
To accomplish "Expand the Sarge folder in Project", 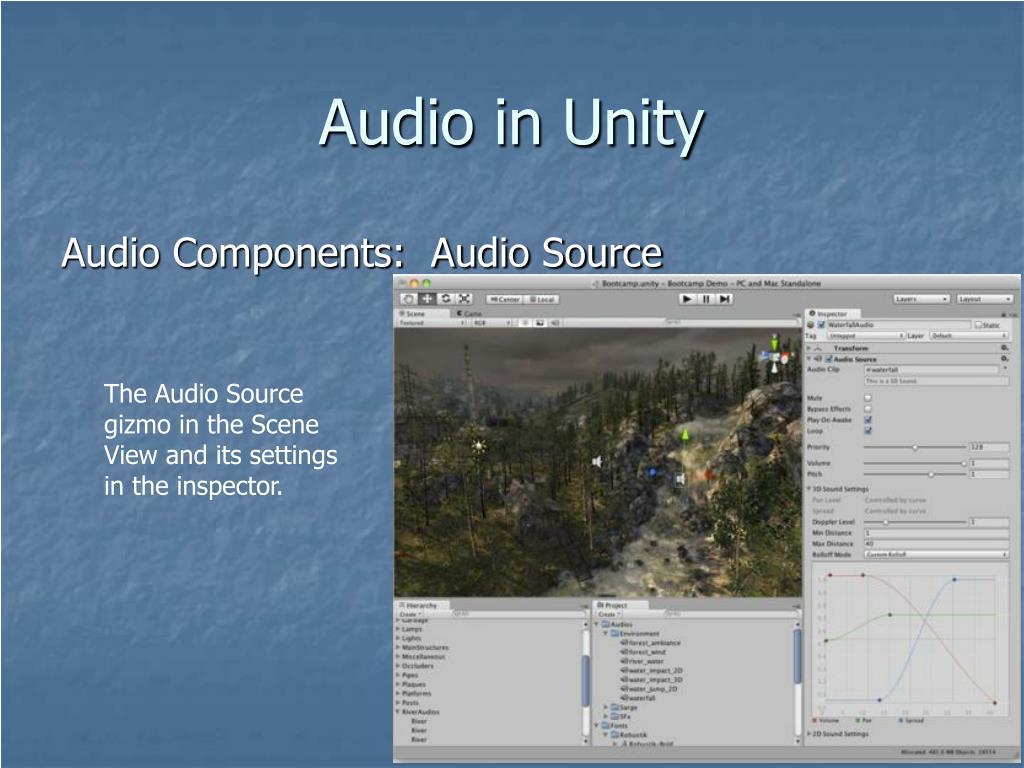I will click(x=605, y=707).
